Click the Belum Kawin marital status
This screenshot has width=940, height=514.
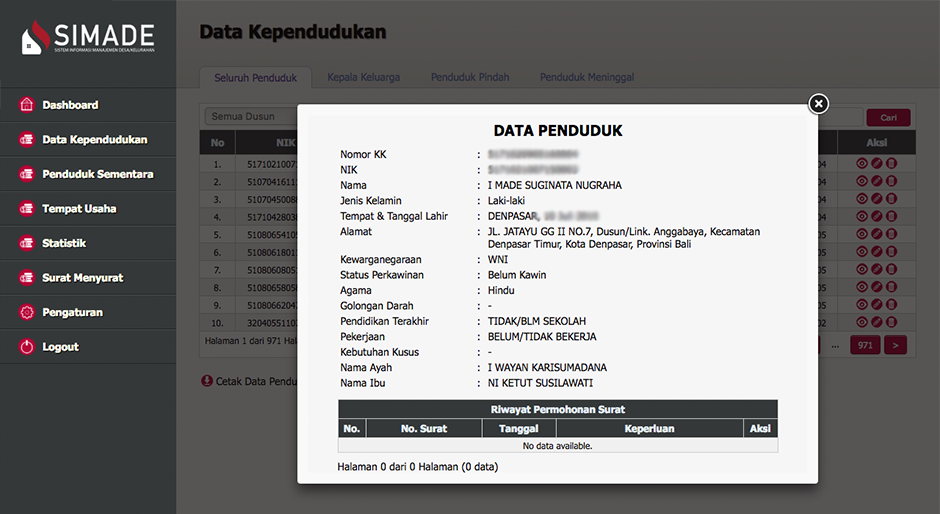pyautogui.click(x=517, y=275)
